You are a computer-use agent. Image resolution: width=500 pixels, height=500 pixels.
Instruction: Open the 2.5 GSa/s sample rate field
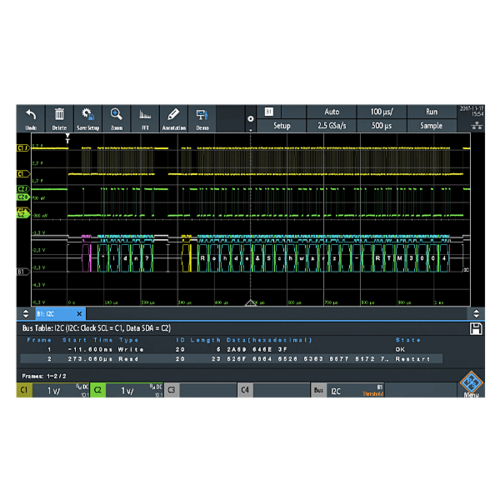(x=332, y=126)
